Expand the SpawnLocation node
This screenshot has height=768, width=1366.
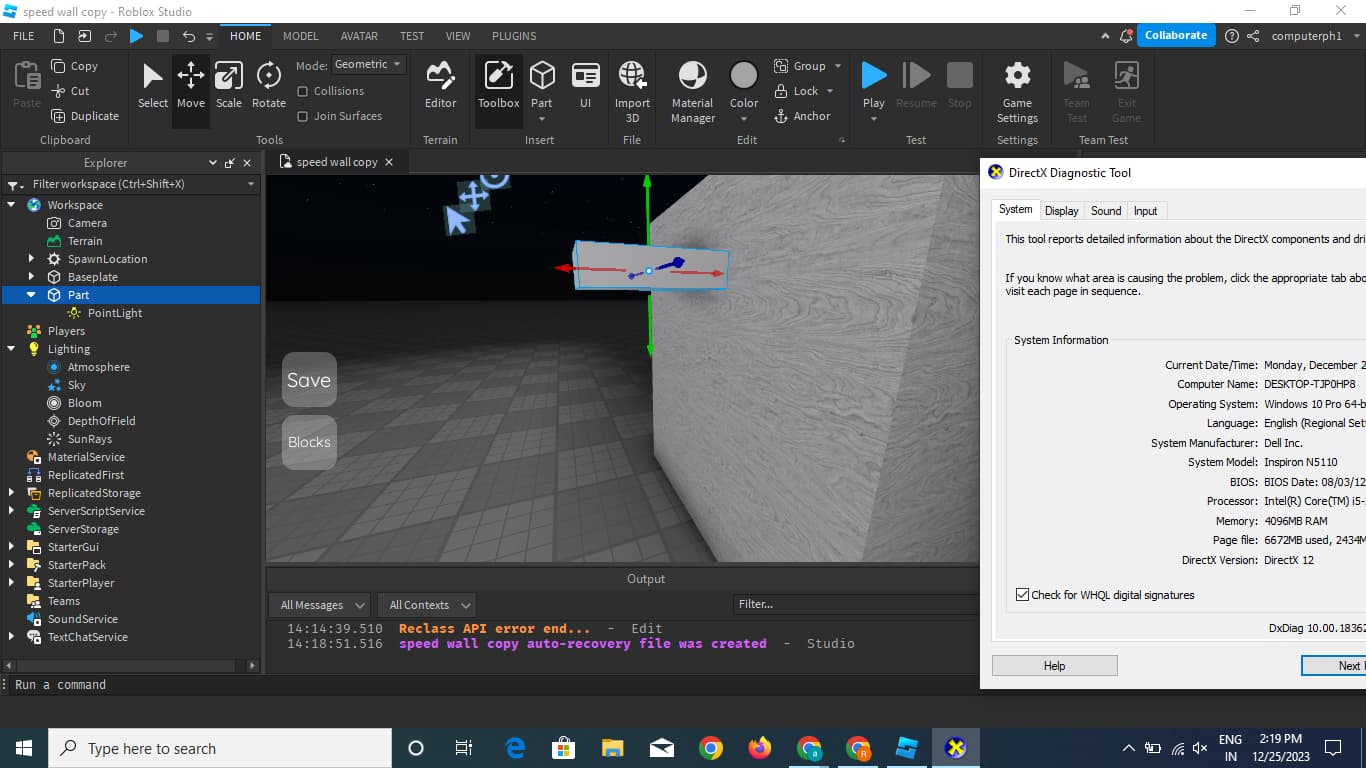(30, 259)
